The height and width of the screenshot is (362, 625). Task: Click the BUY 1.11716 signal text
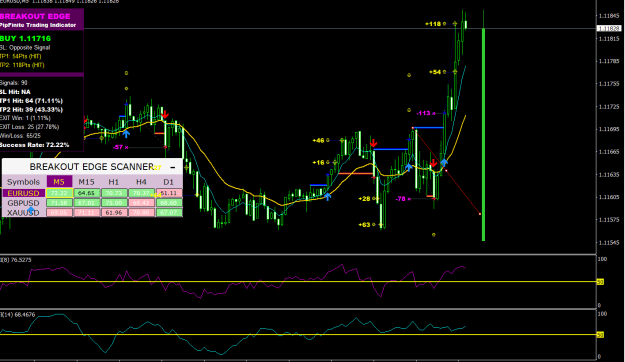click(x=26, y=39)
